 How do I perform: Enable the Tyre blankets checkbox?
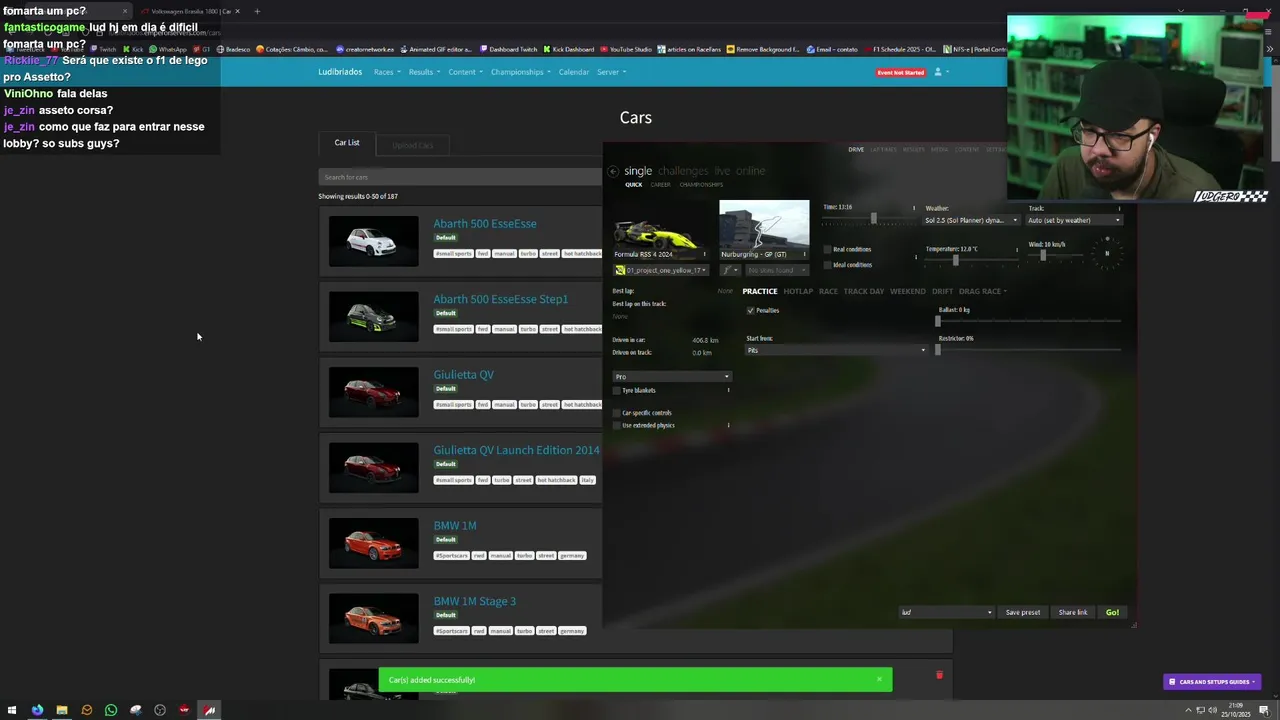(x=617, y=390)
